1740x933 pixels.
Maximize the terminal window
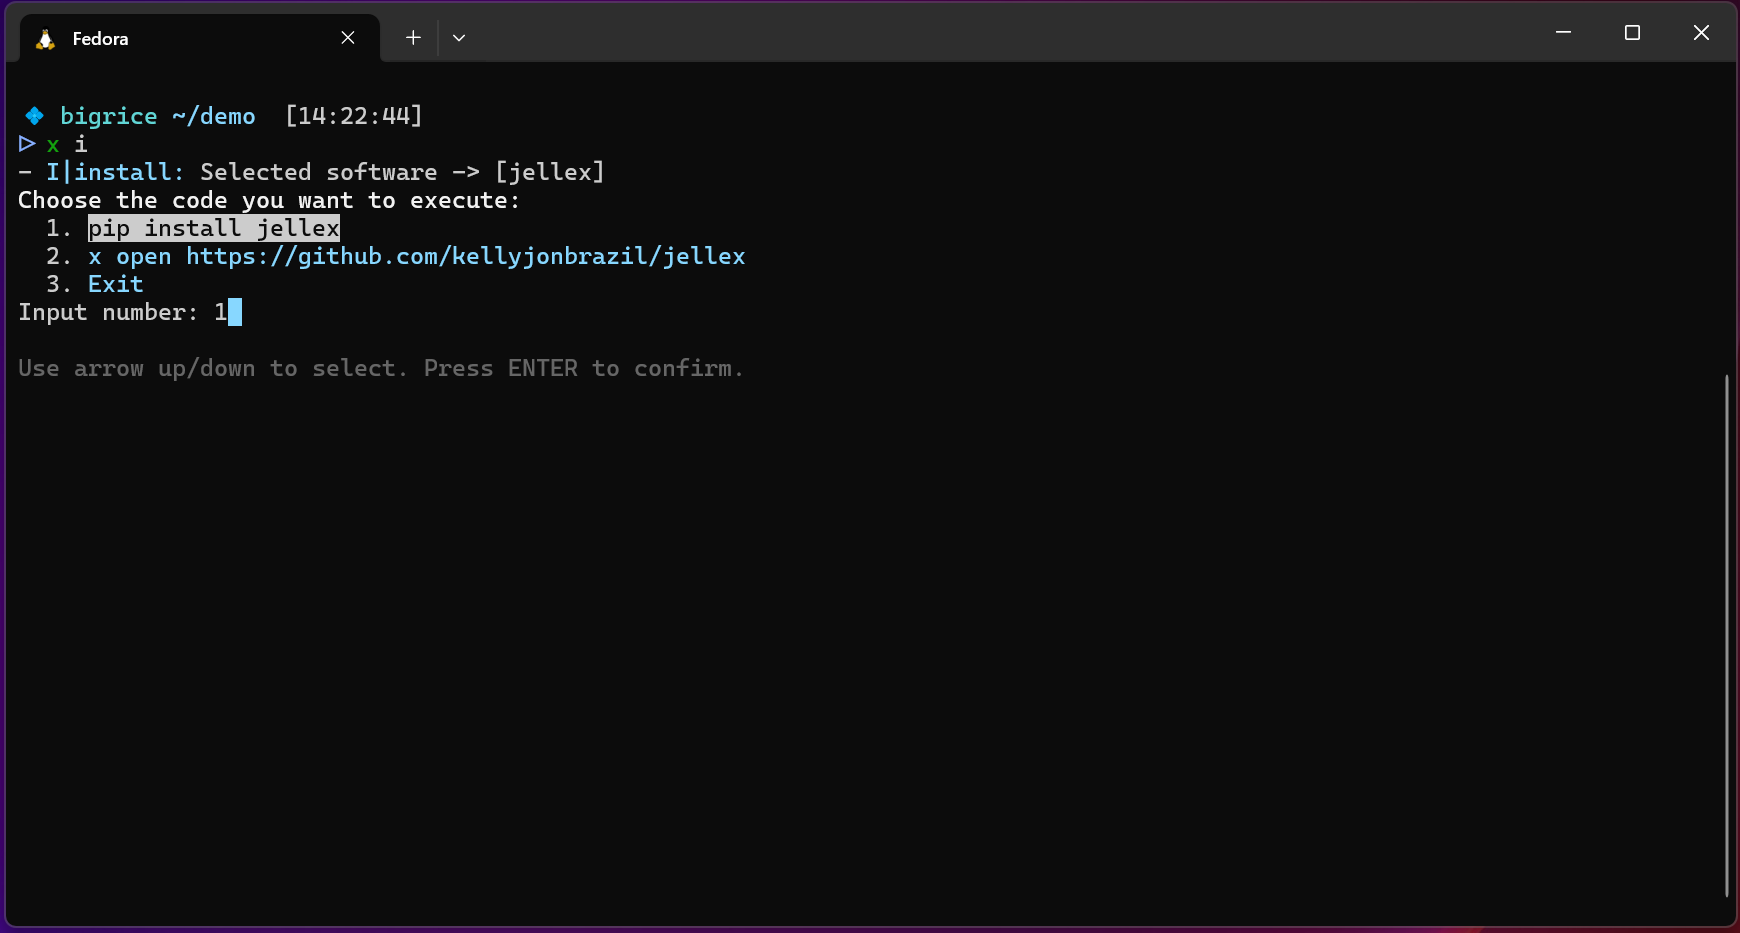coord(1633,33)
